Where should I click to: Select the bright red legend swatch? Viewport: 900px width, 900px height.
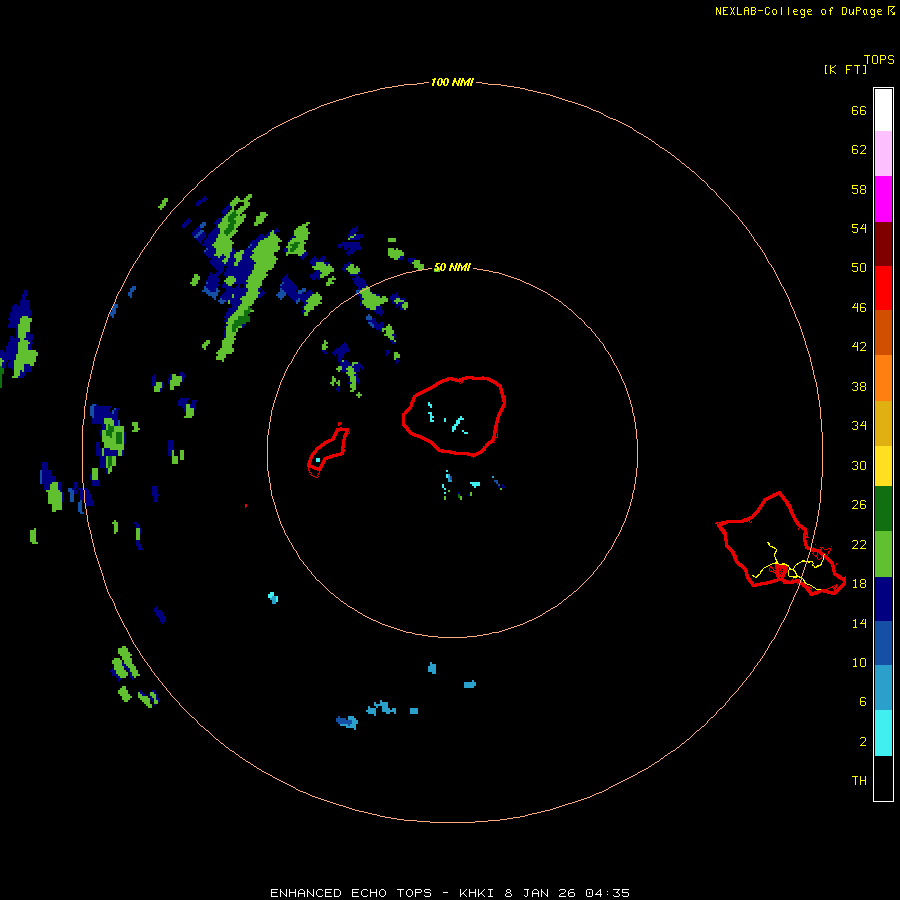(883, 288)
